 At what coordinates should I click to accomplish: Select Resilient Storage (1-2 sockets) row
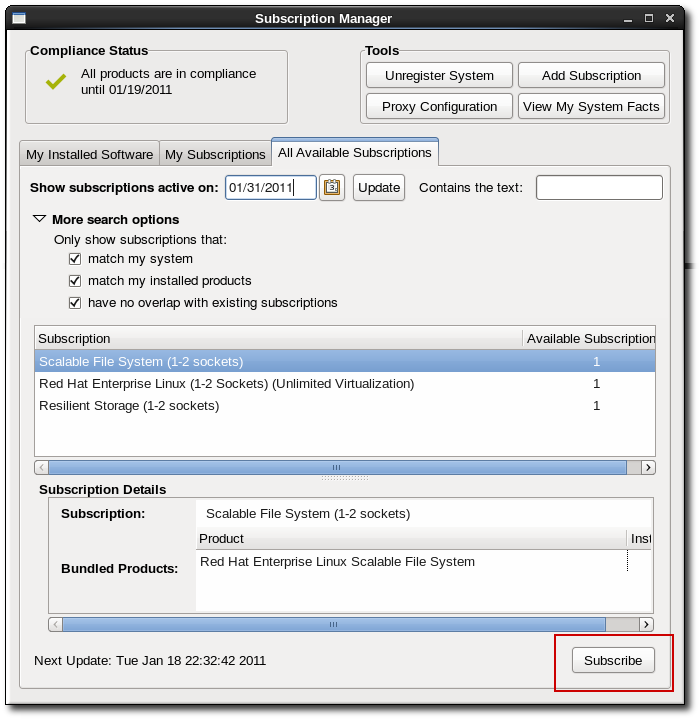click(345, 405)
